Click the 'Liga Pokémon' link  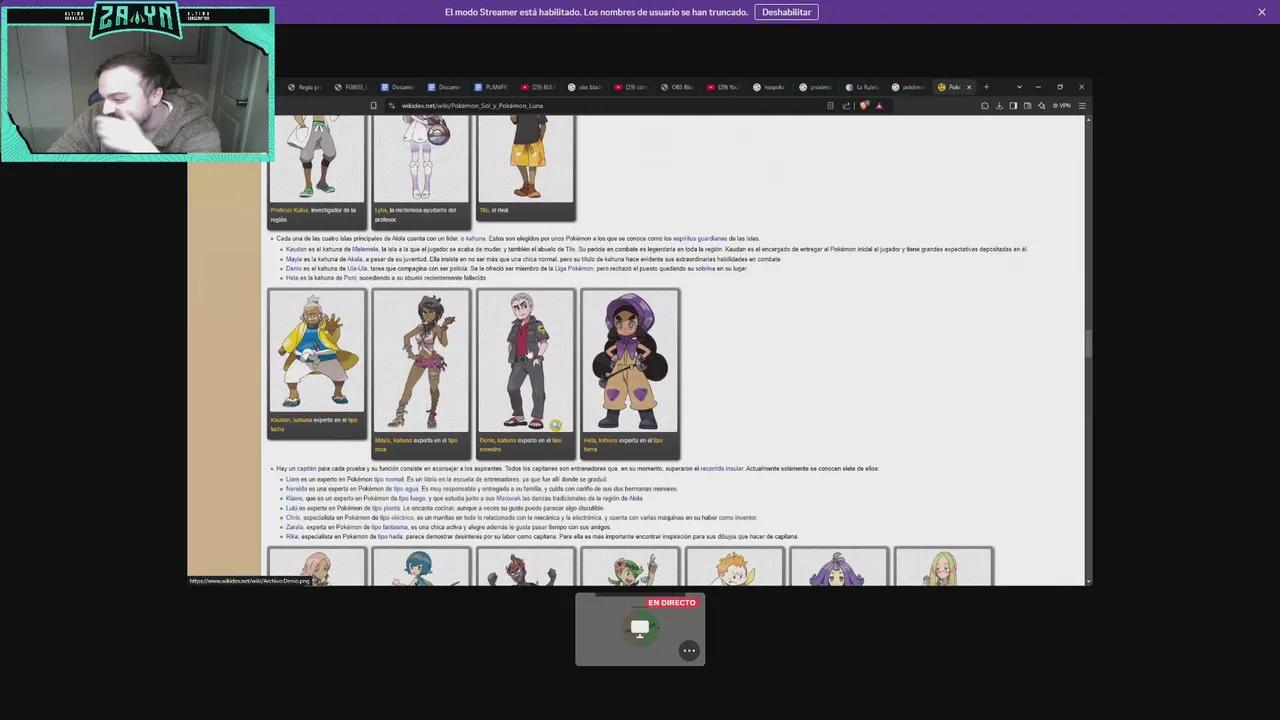click(574, 268)
